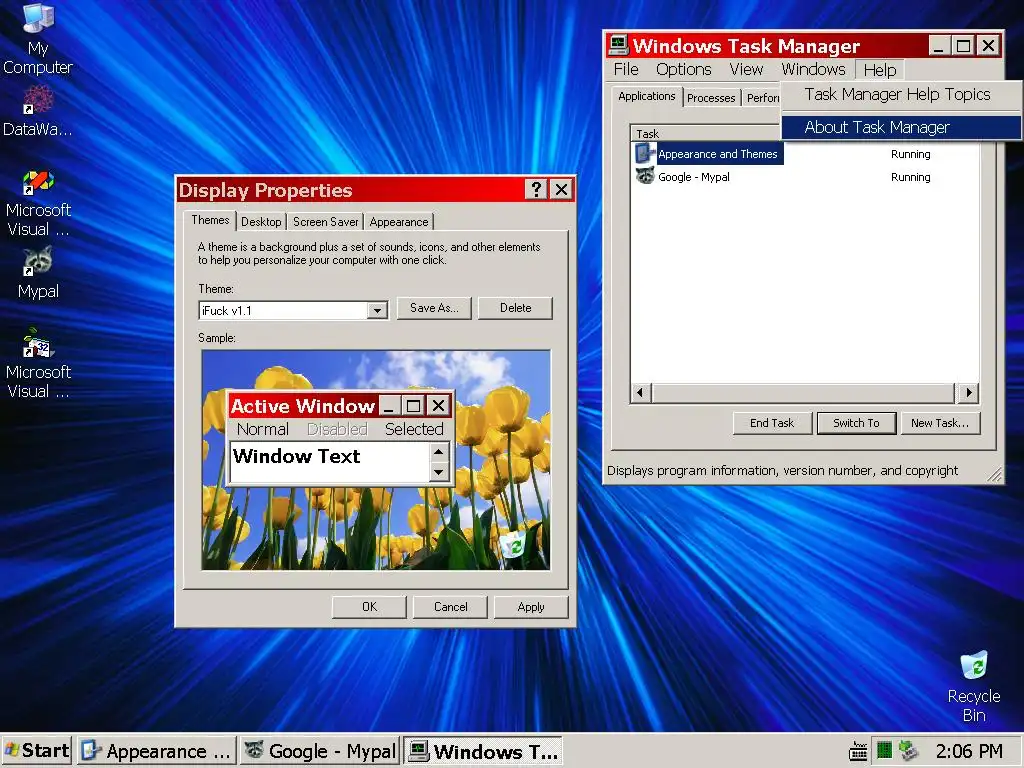
Task: Open the Windows menu in Task Manager
Action: tap(813, 69)
